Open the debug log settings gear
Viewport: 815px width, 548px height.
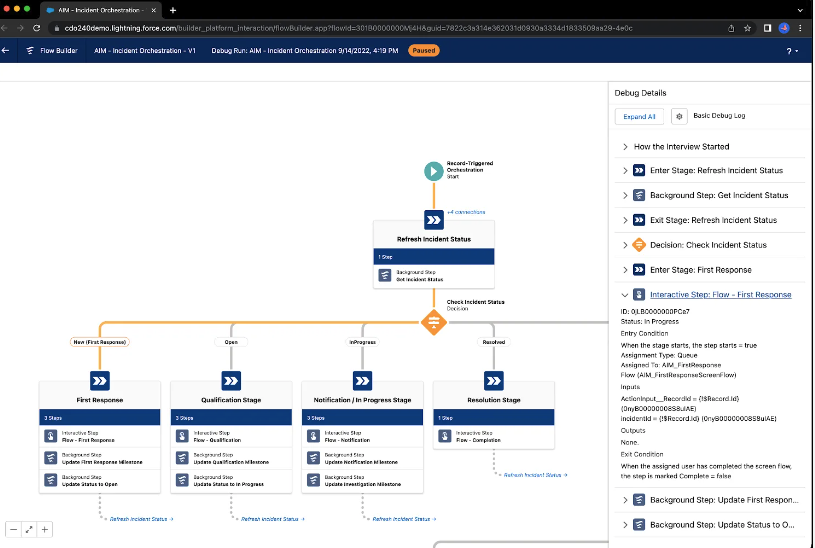click(x=679, y=116)
